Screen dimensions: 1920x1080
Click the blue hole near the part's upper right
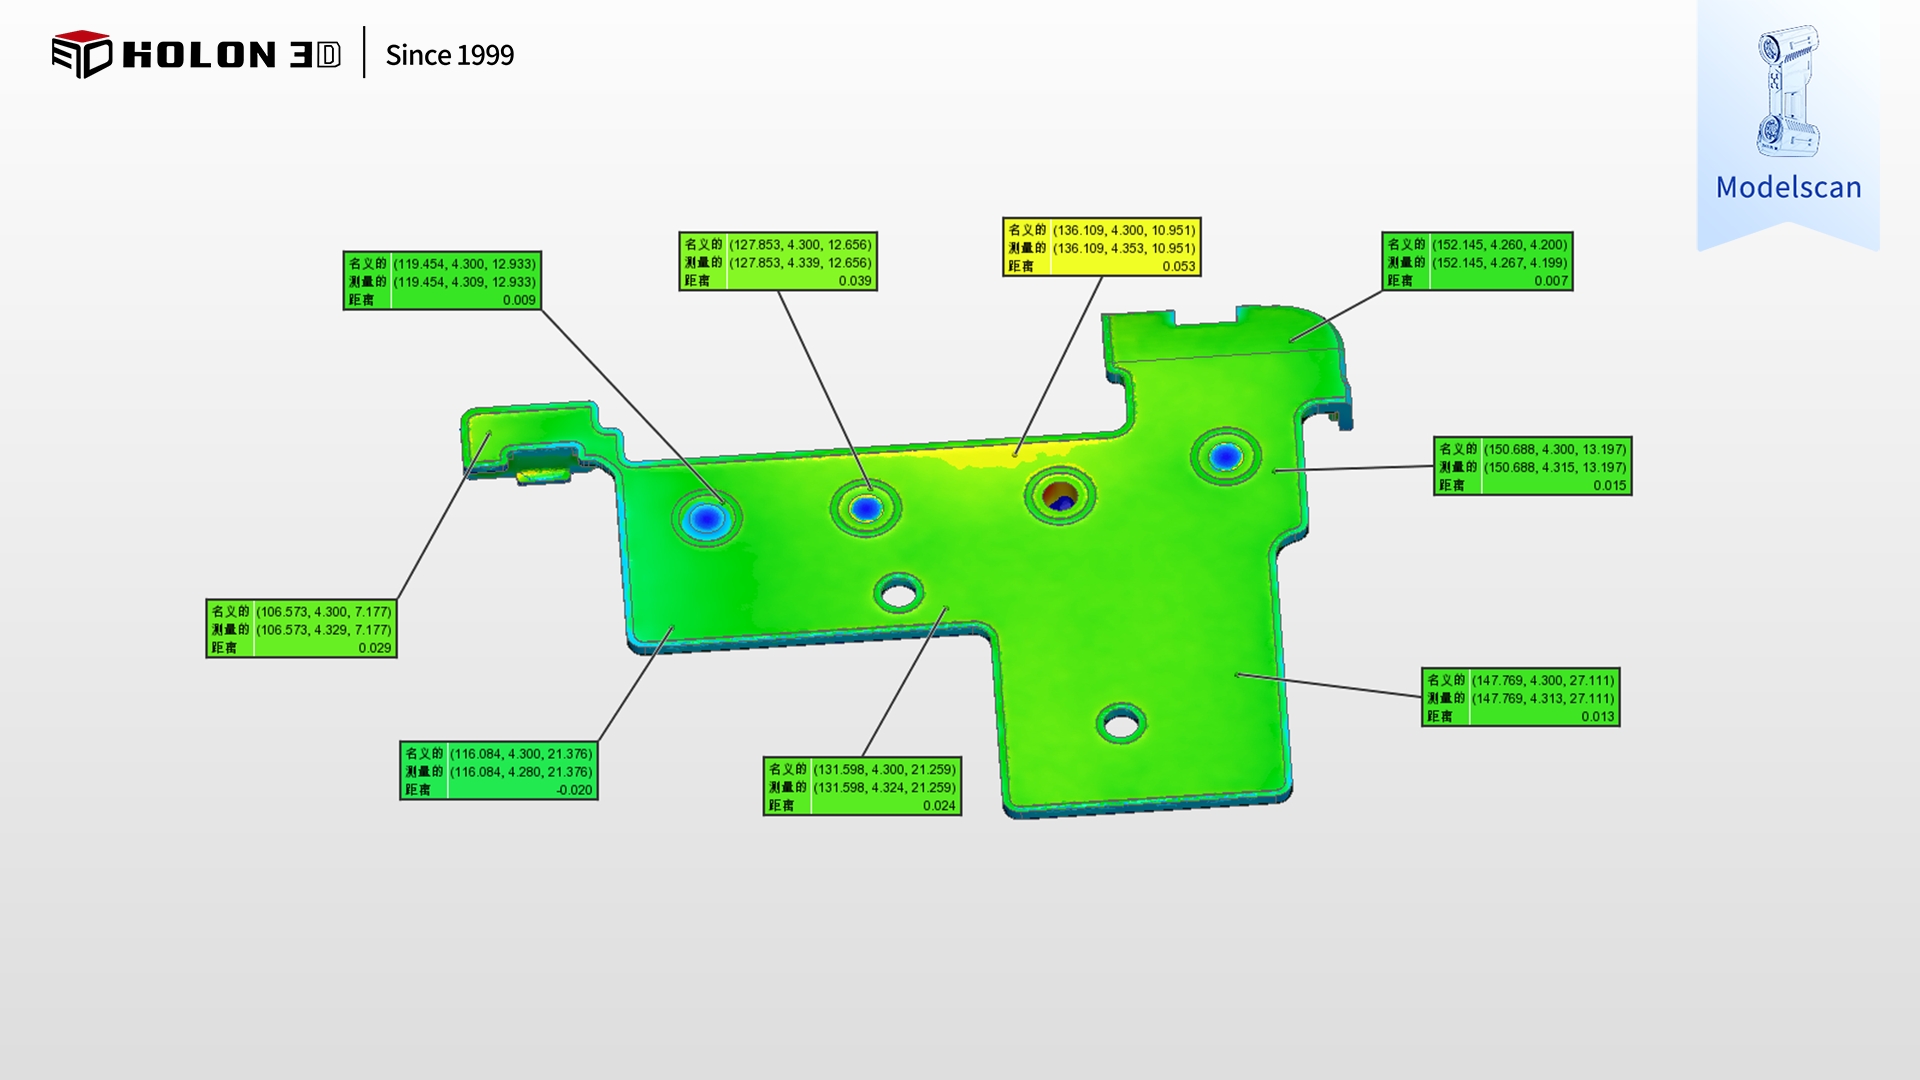click(1225, 457)
